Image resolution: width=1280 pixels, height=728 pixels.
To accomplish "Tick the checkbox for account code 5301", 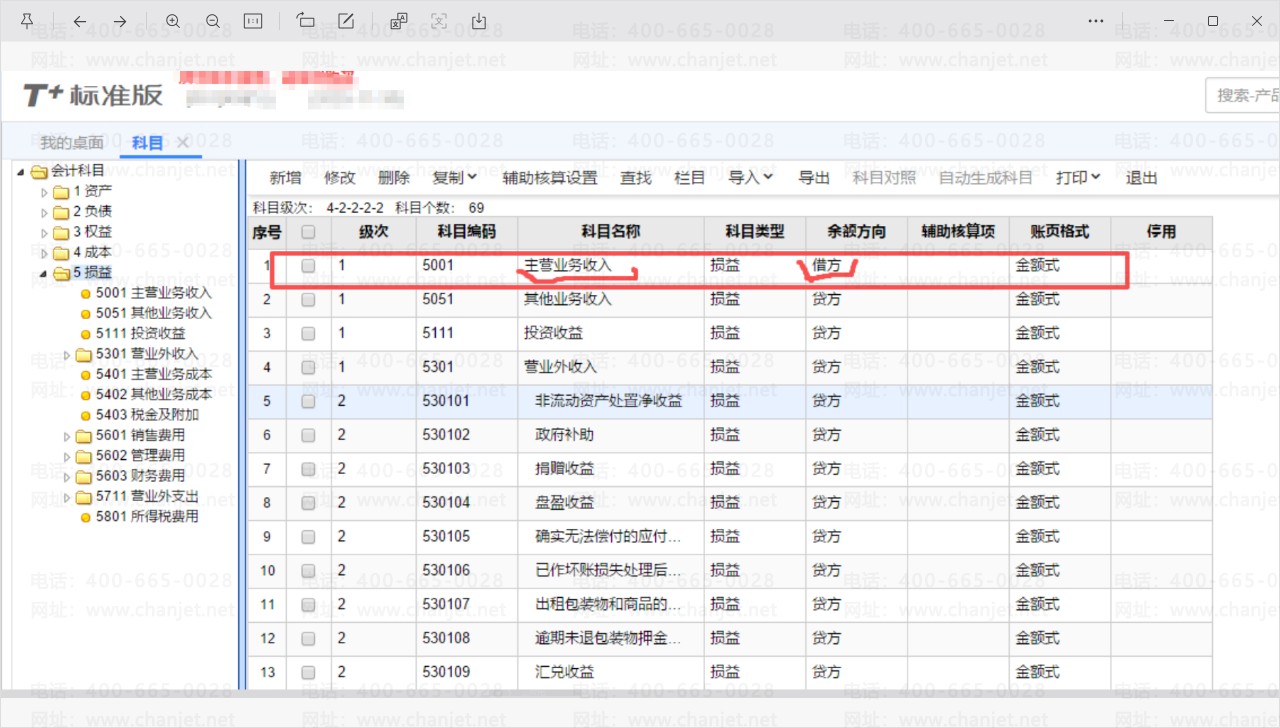I will (x=308, y=367).
